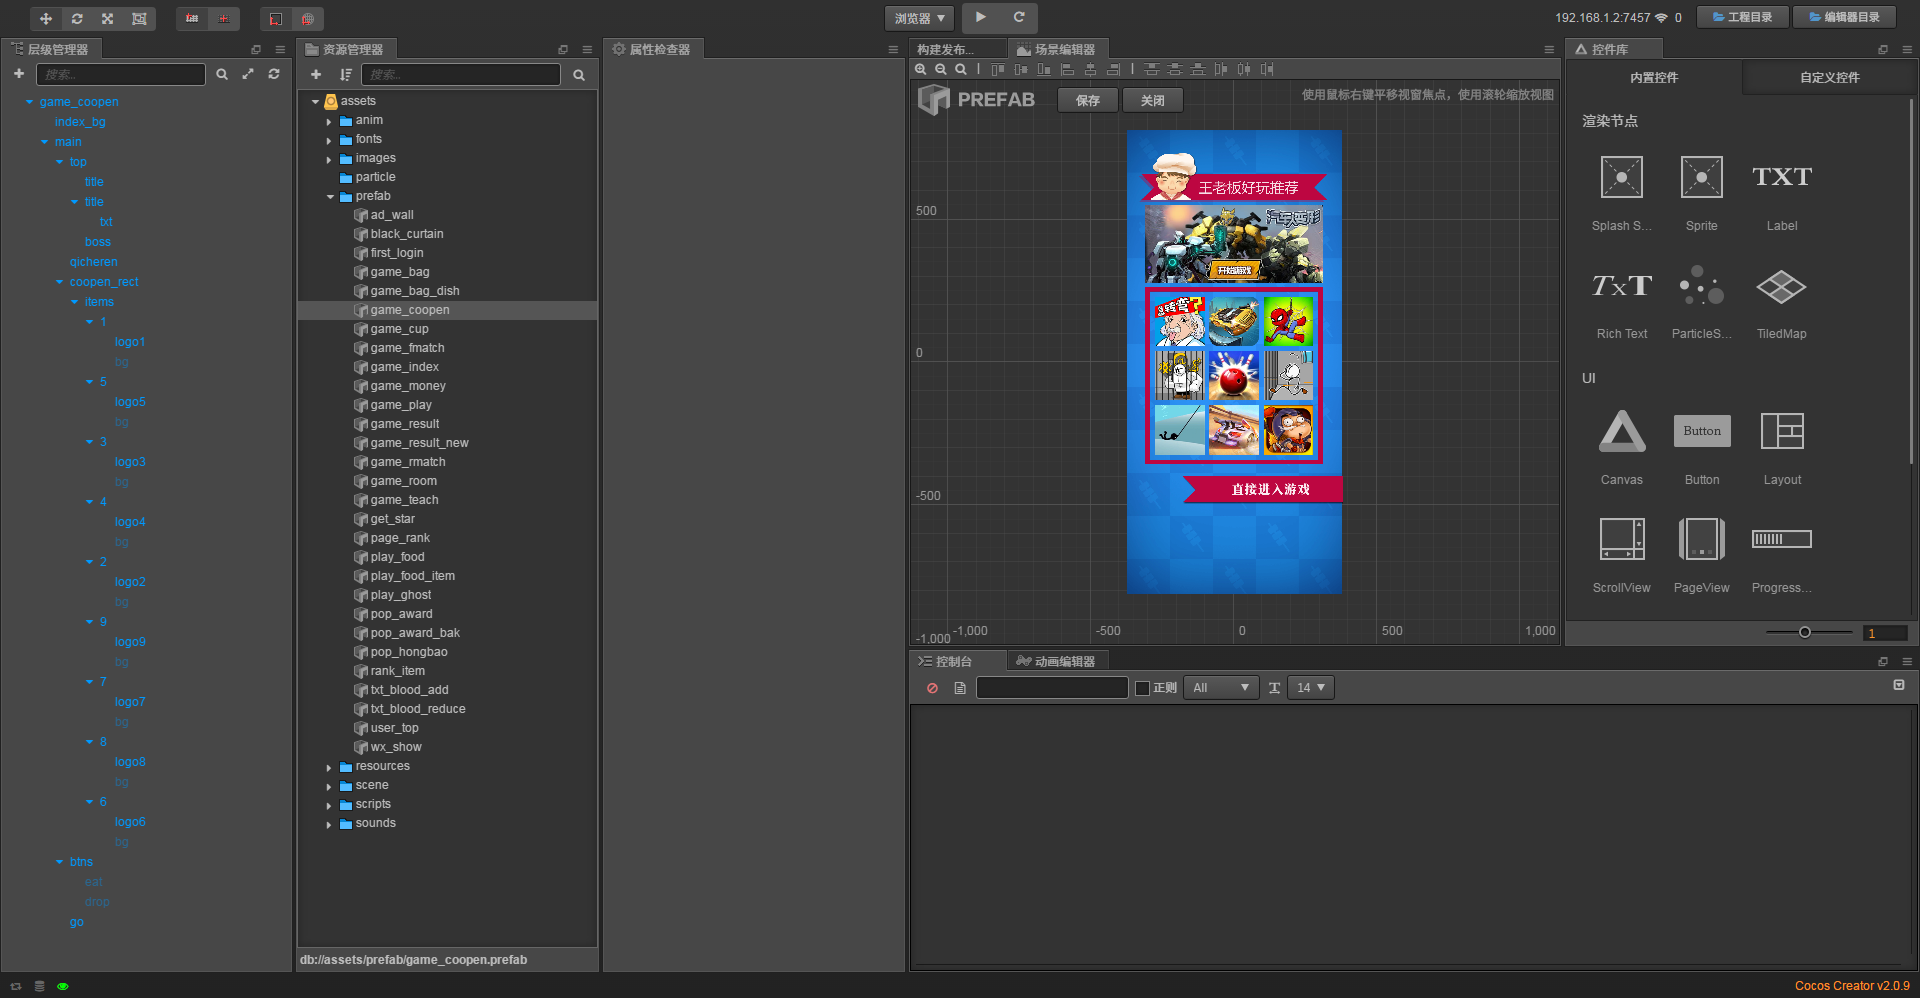
Task: Reset scene zoom with magnifier icon
Action: [961, 69]
